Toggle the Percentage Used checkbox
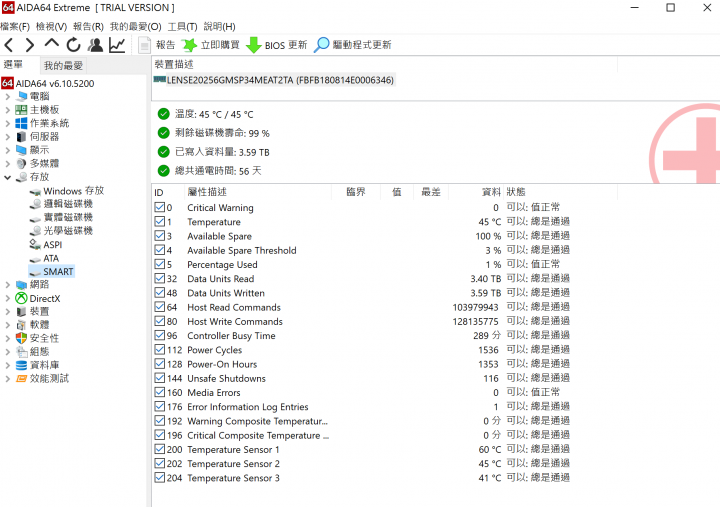 (160, 265)
